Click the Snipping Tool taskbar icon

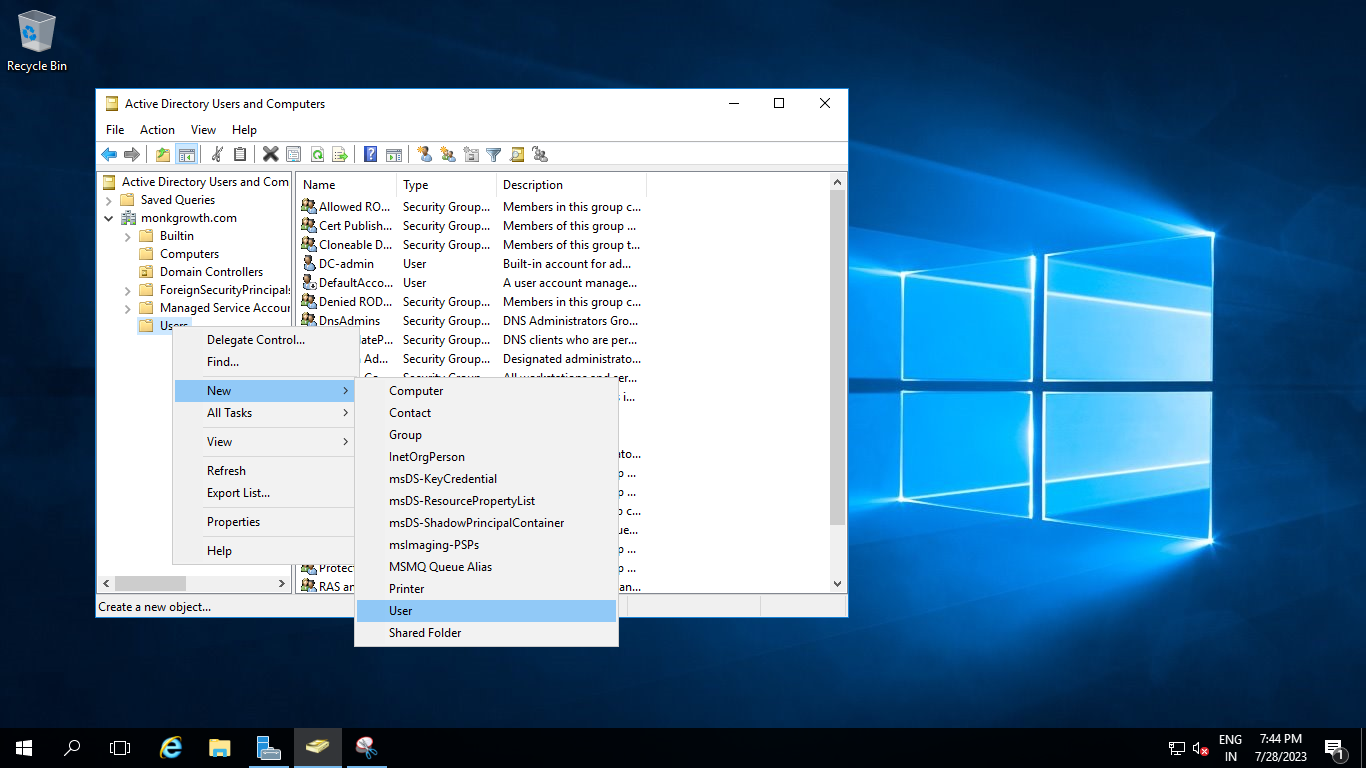[x=366, y=747]
